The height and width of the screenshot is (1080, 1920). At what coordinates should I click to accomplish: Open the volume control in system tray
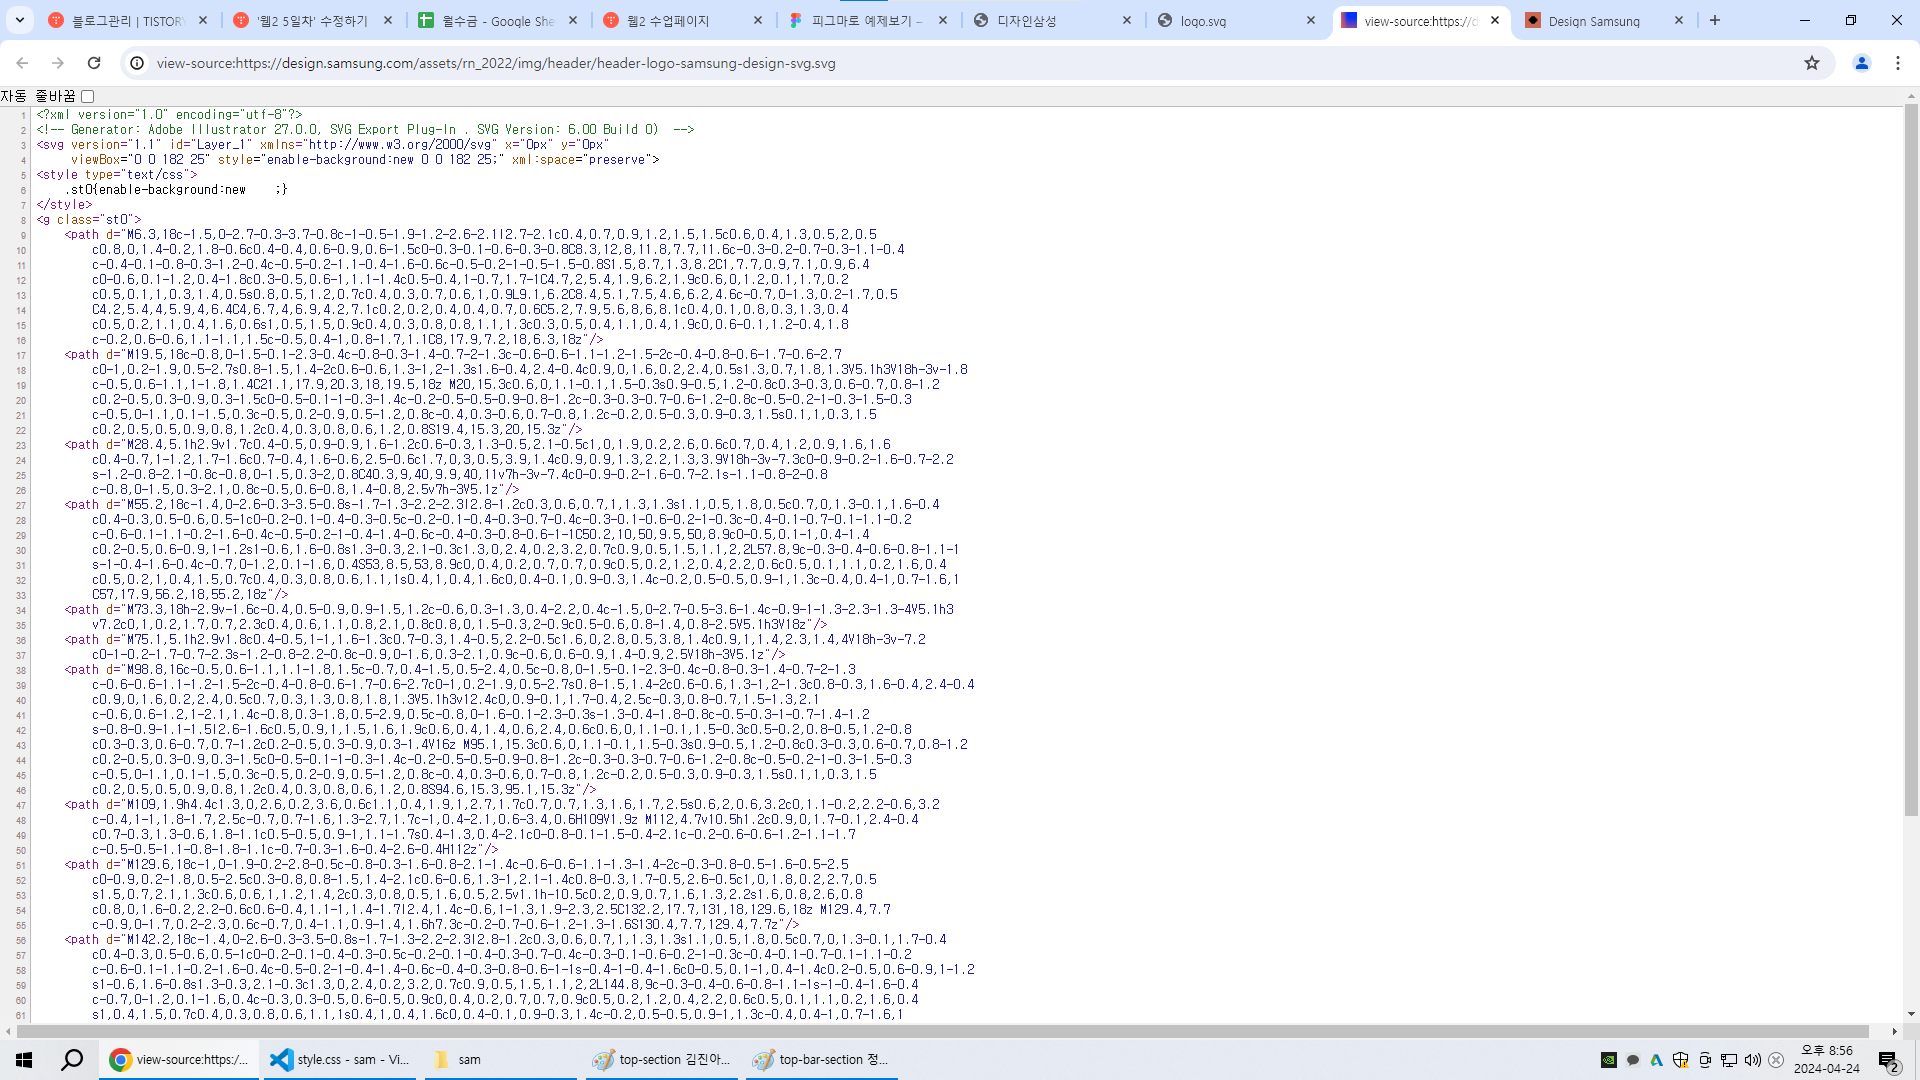click(x=1752, y=1060)
